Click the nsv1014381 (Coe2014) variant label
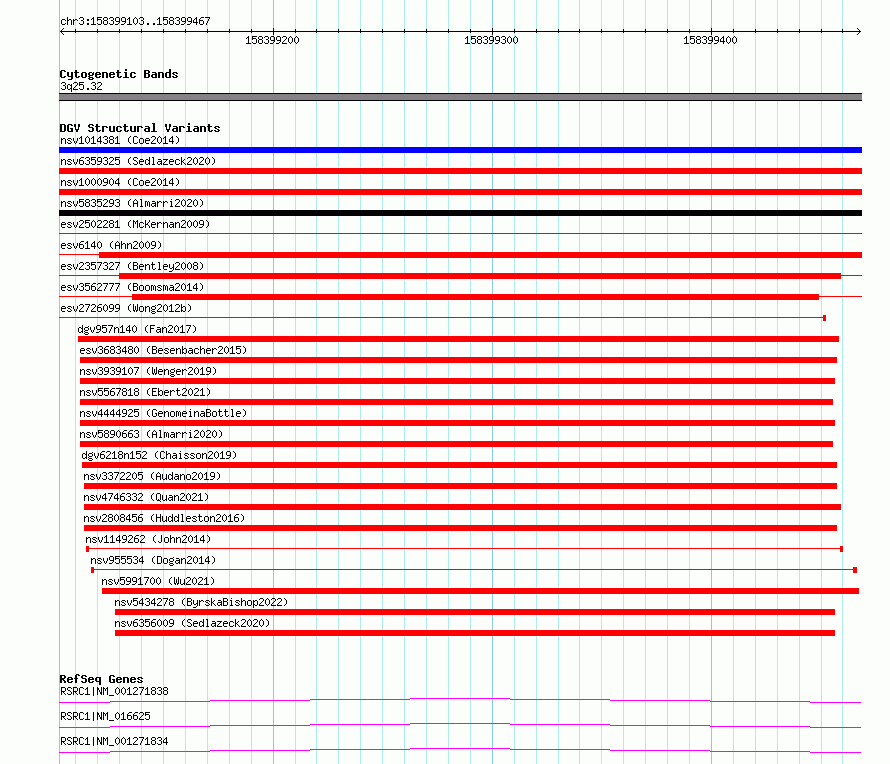890x764 pixels. (120, 140)
